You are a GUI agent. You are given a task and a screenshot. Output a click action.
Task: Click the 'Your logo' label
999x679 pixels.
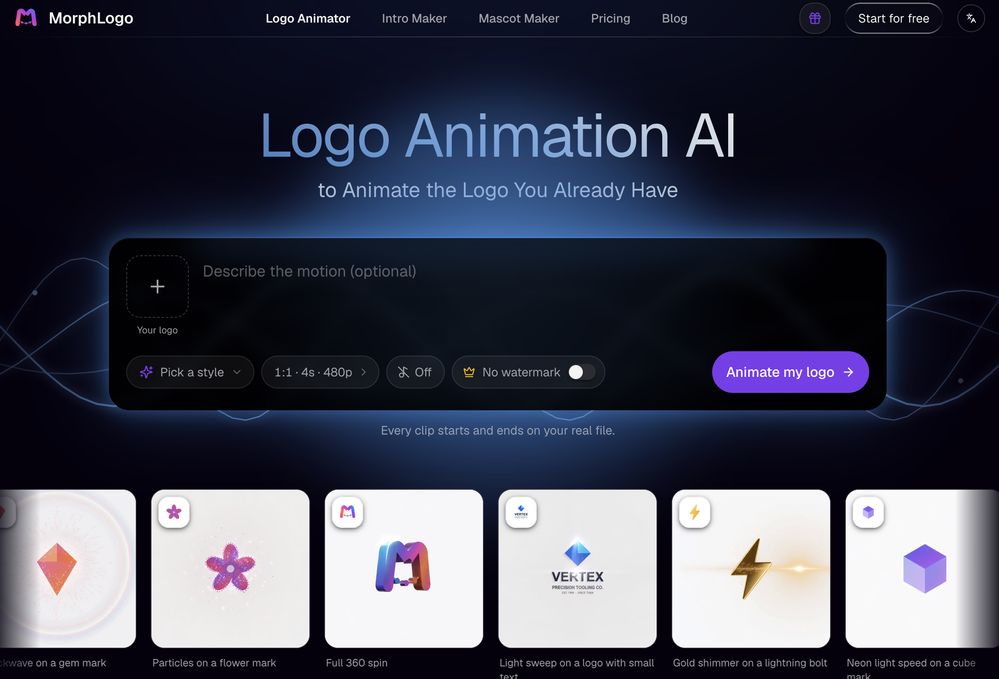pos(157,330)
